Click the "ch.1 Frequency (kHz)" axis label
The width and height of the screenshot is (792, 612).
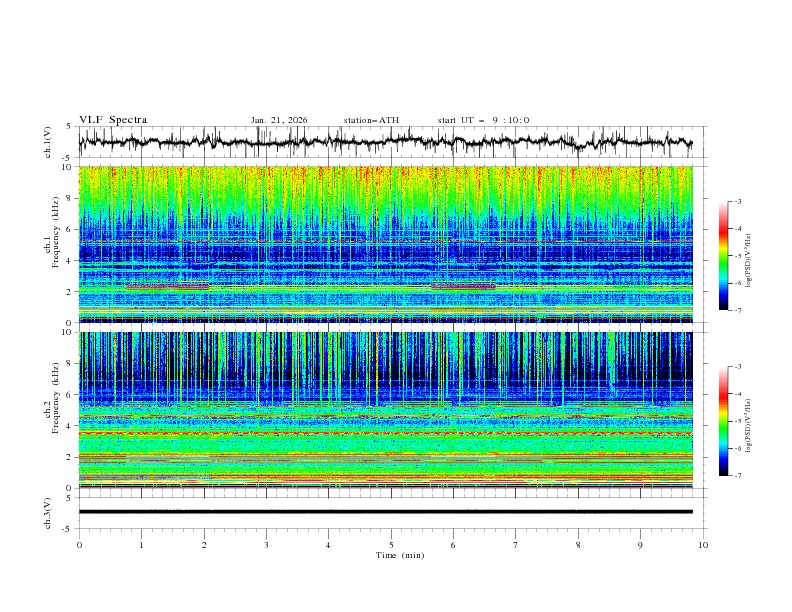click(52, 230)
